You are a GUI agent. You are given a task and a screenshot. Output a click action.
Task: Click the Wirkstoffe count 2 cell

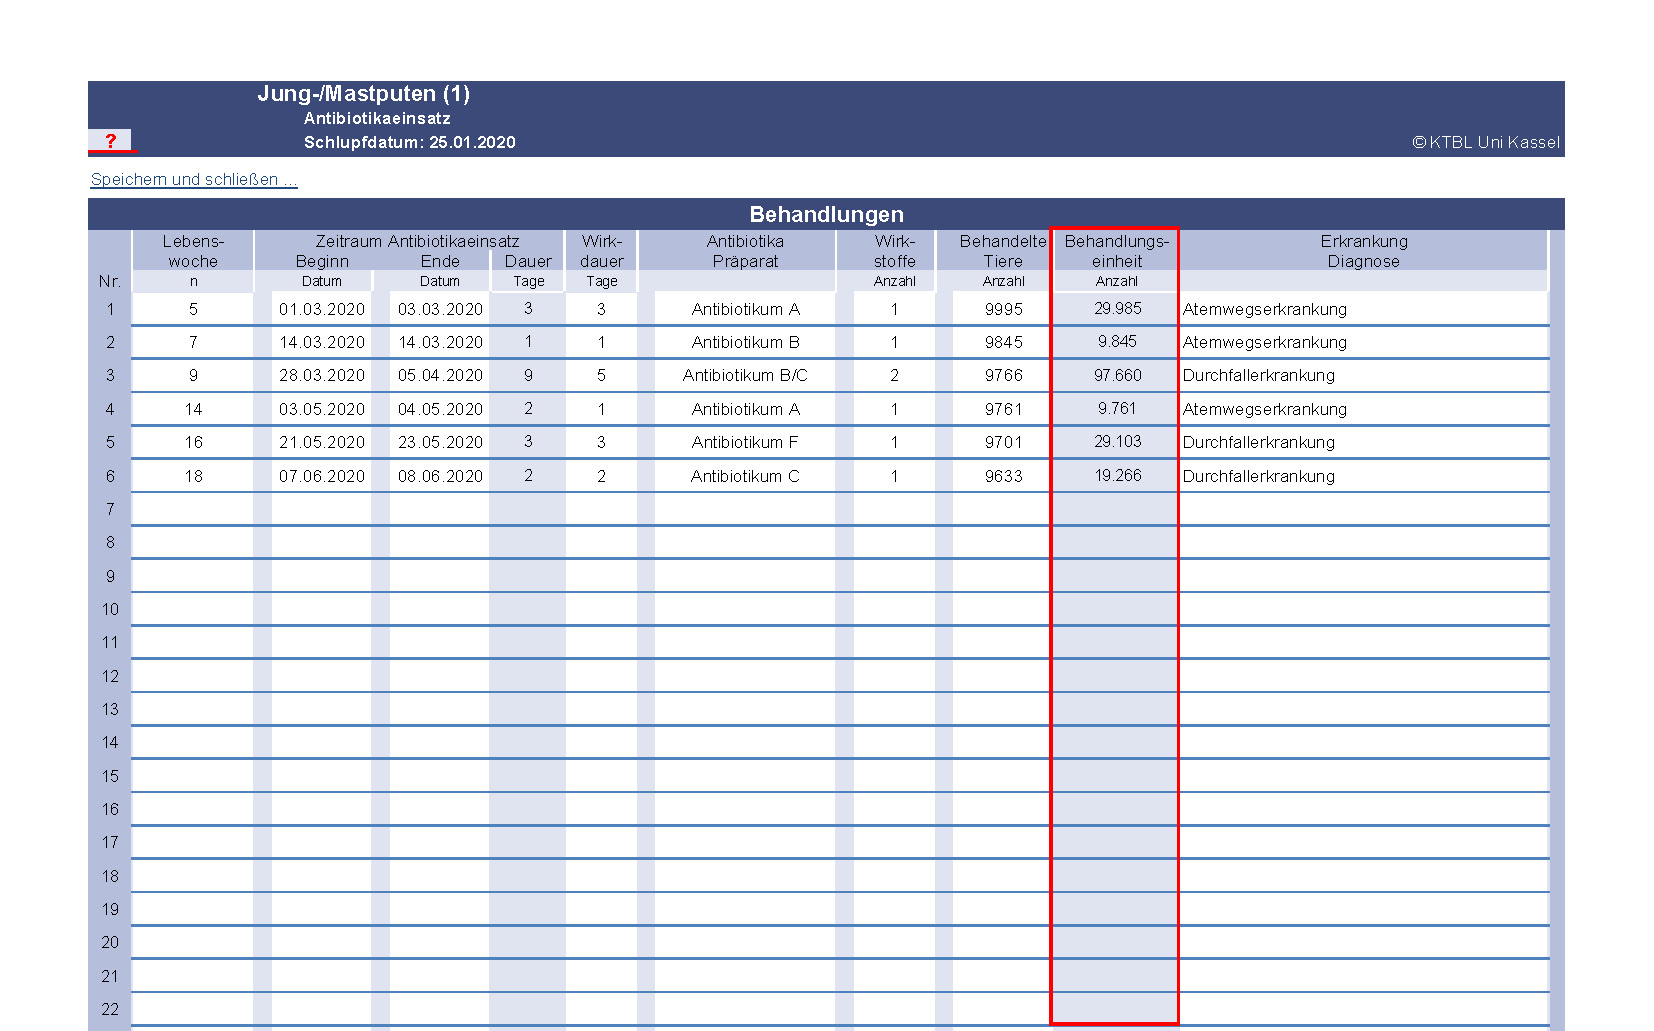pos(894,376)
